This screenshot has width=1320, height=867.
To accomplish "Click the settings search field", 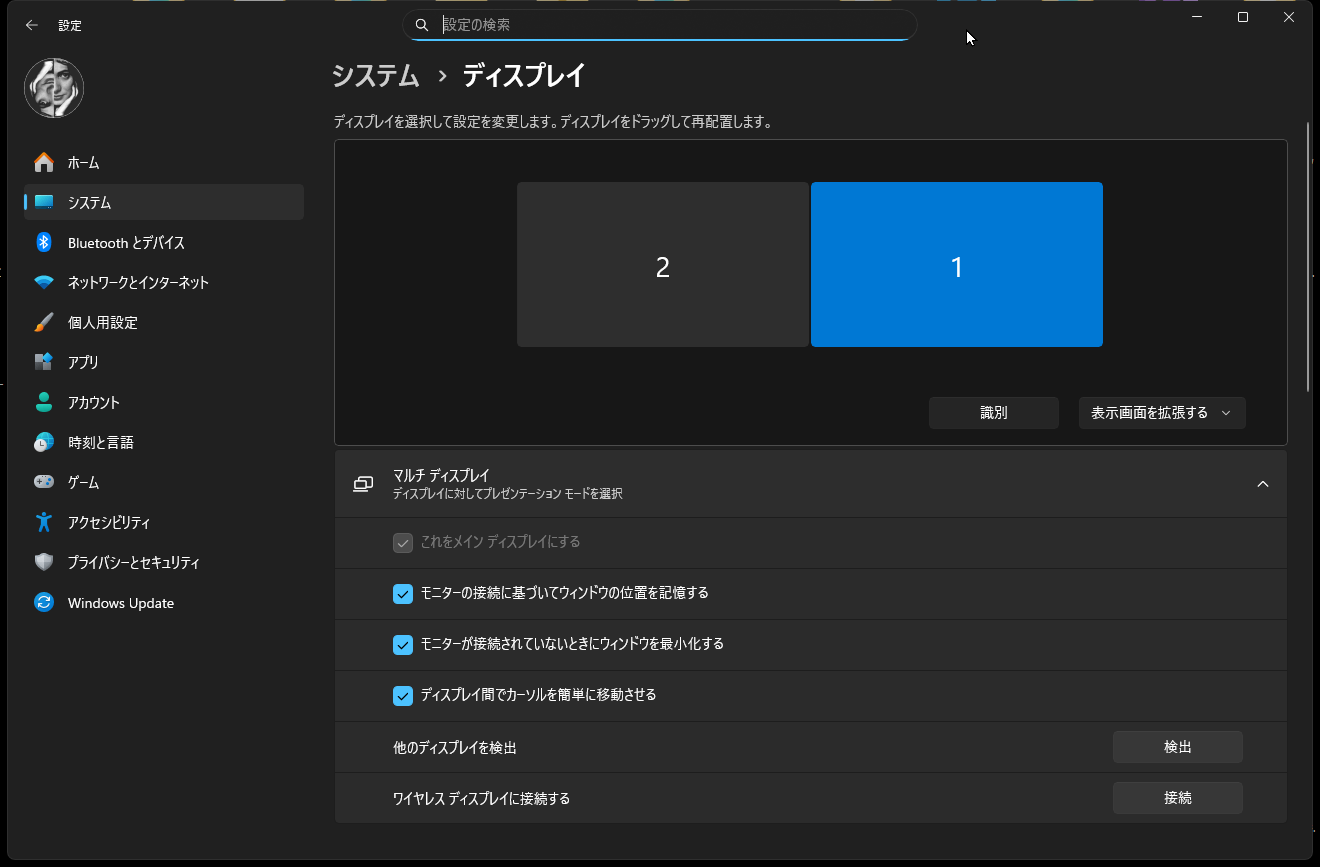I will 660,24.
